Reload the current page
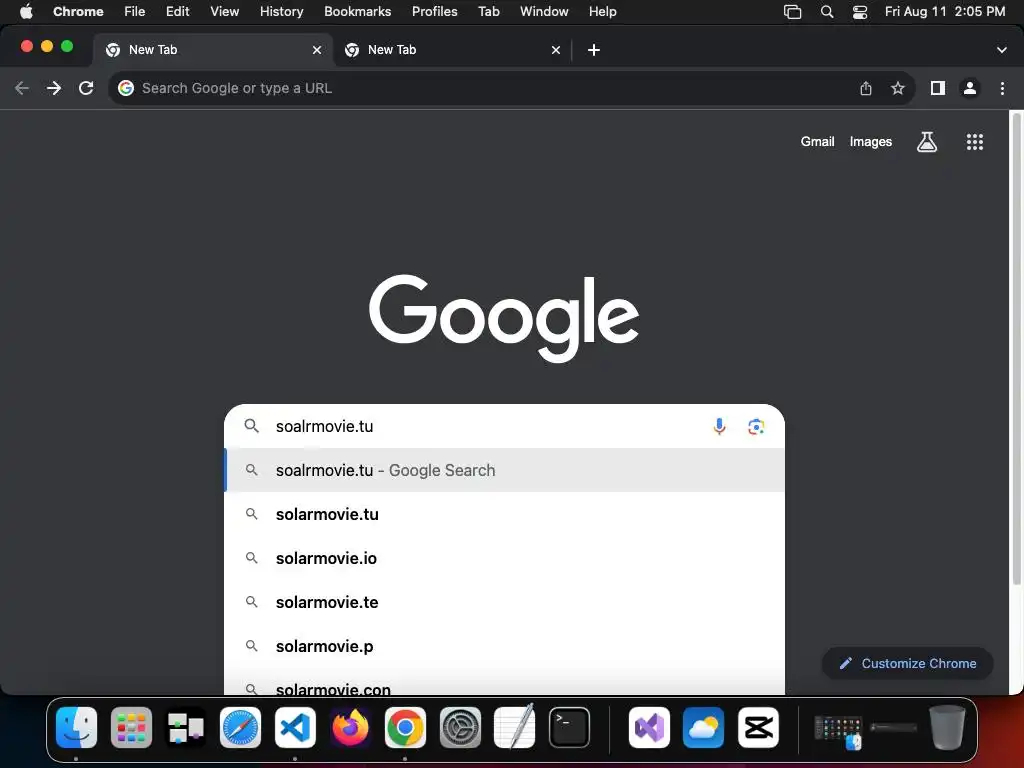The height and width of the screenshot is (768, 1024). 86,88
